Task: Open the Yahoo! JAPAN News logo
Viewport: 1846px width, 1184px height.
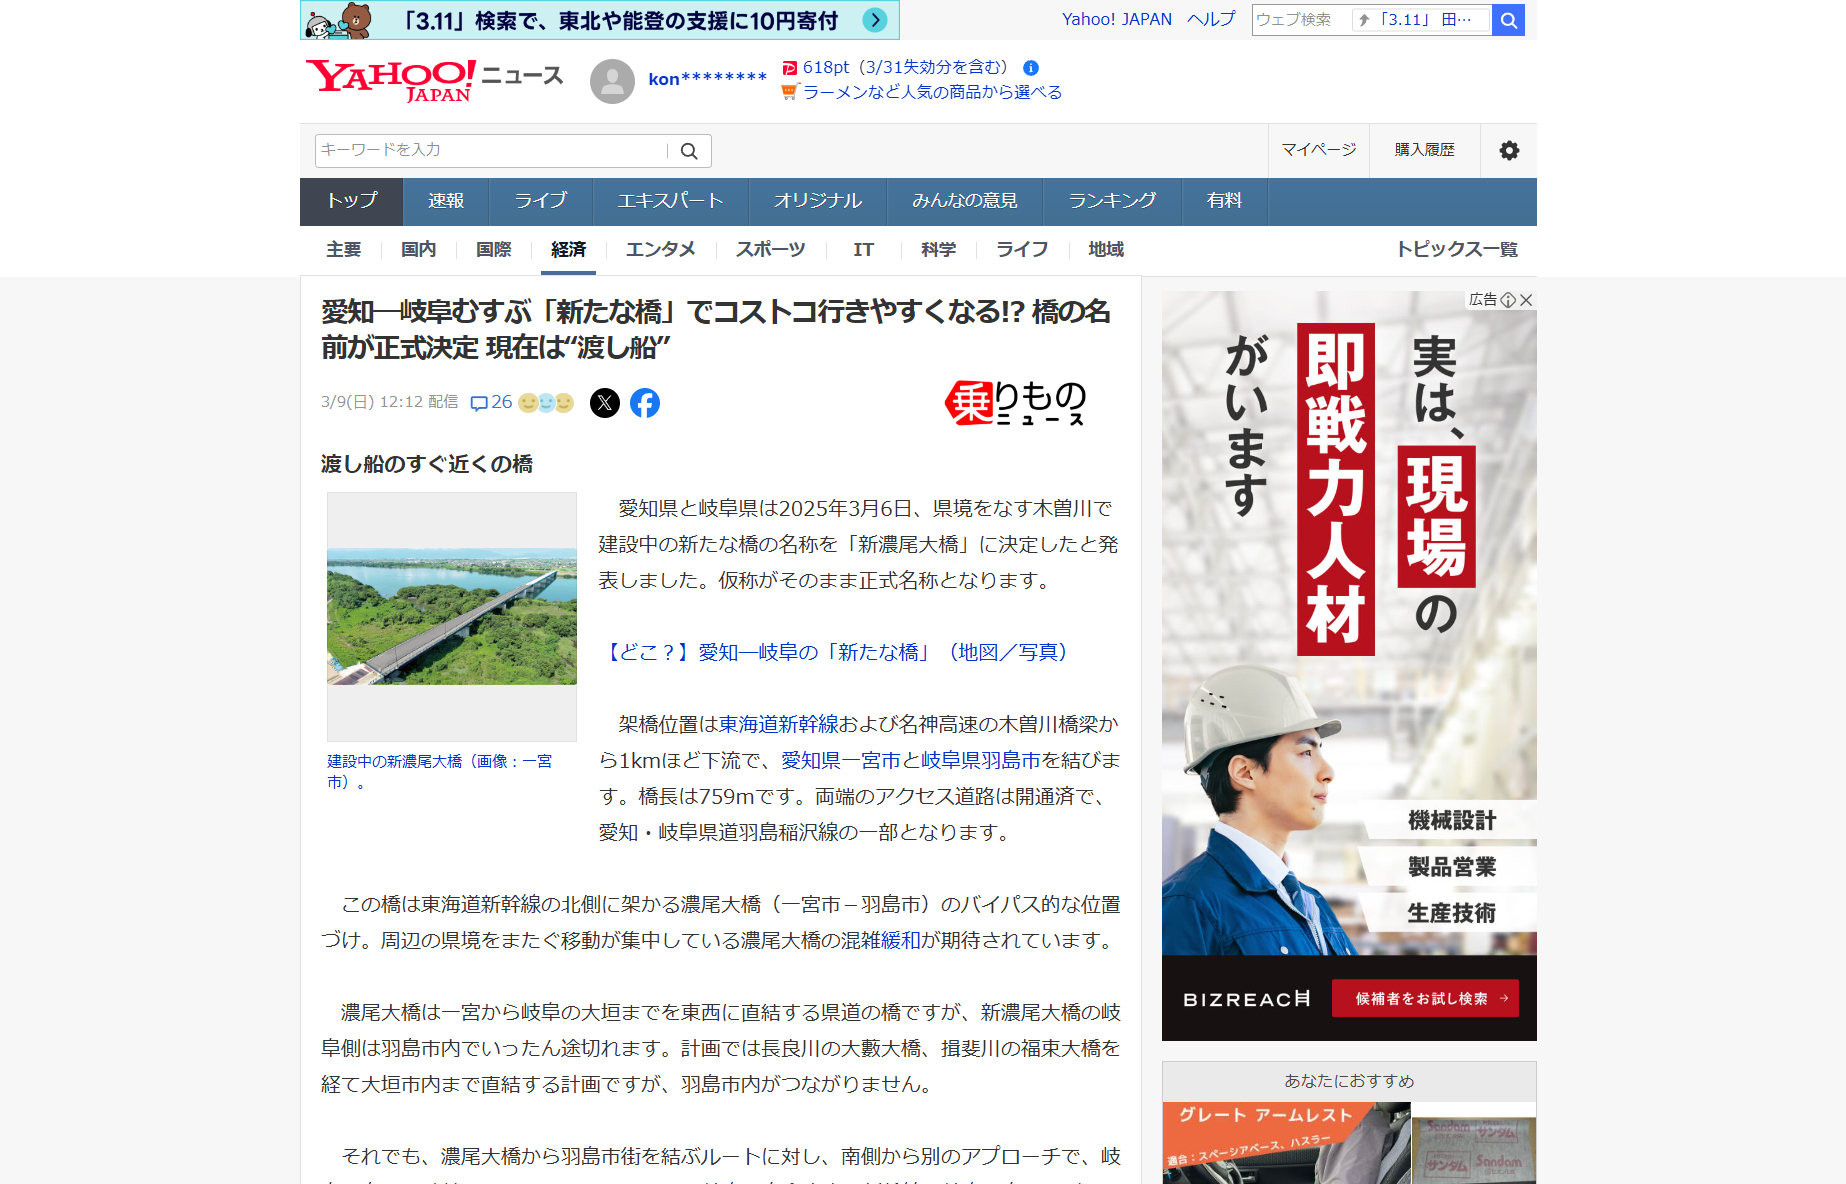Action: 434,80
